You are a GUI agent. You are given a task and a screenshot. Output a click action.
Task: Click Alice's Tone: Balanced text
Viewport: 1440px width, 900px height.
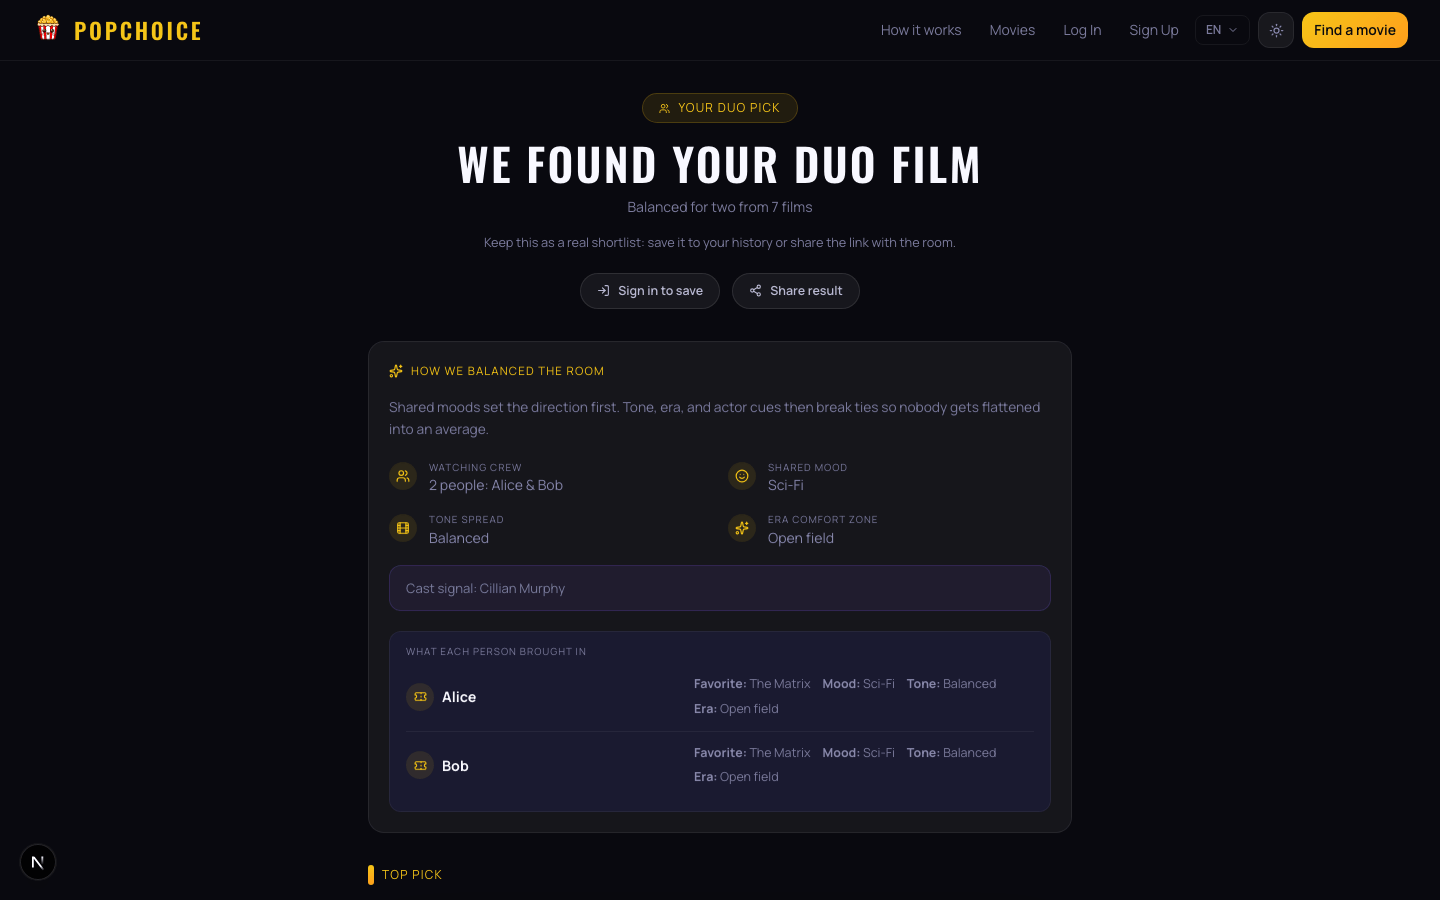tap(952, 684)
